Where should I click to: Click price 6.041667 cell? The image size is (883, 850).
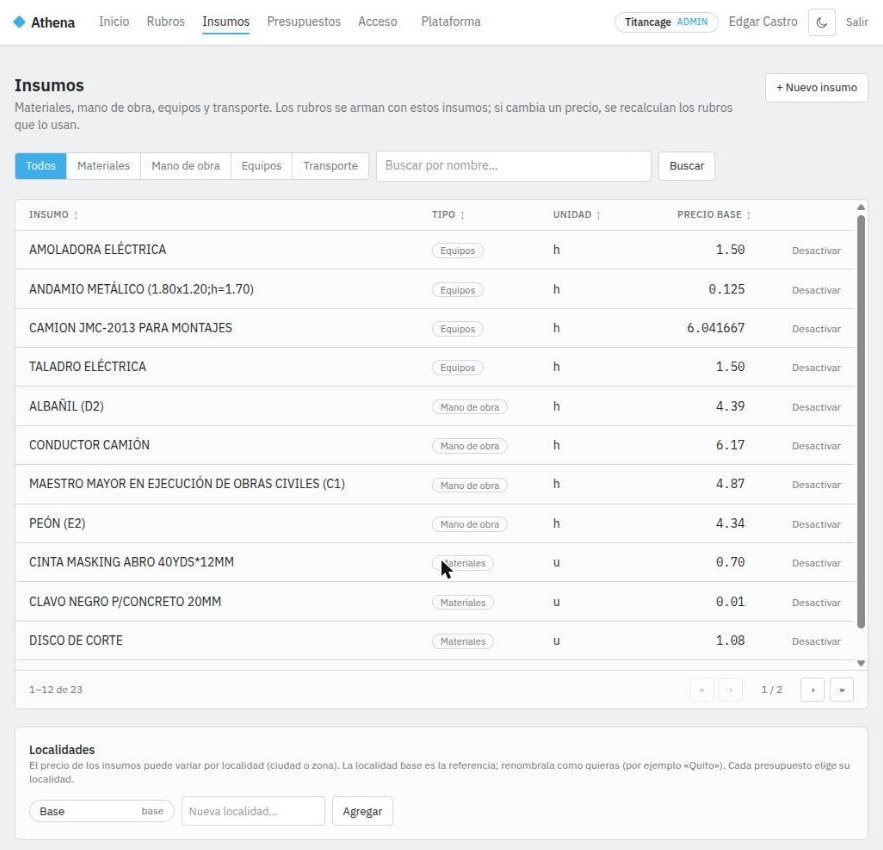(x=715, y=328)
